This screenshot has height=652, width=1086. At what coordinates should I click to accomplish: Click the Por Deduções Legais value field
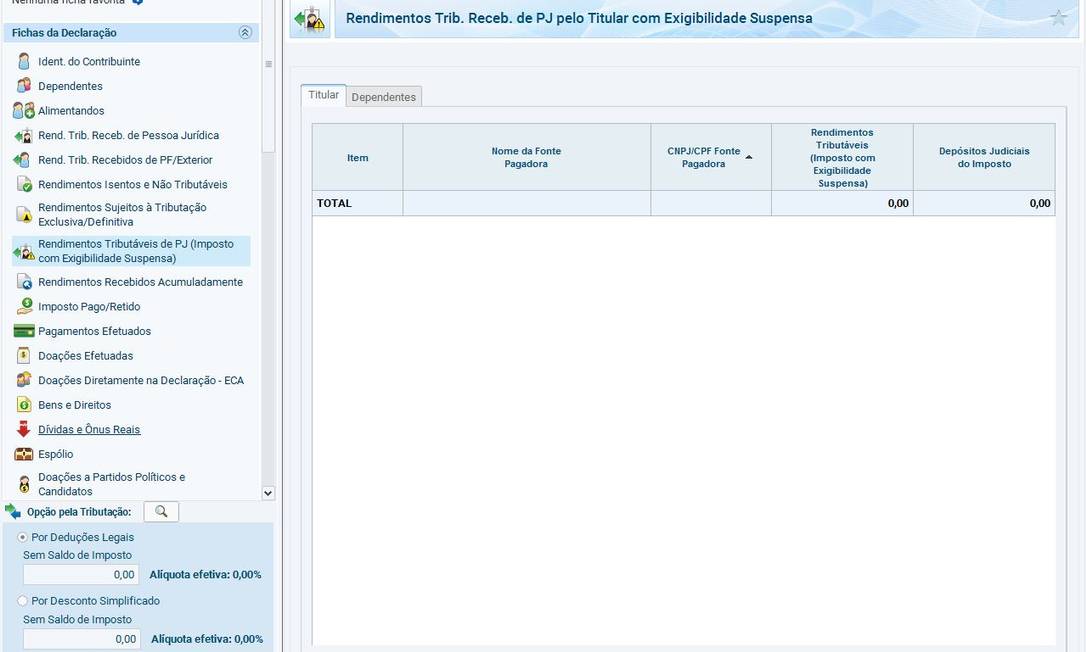click(81, 575)
